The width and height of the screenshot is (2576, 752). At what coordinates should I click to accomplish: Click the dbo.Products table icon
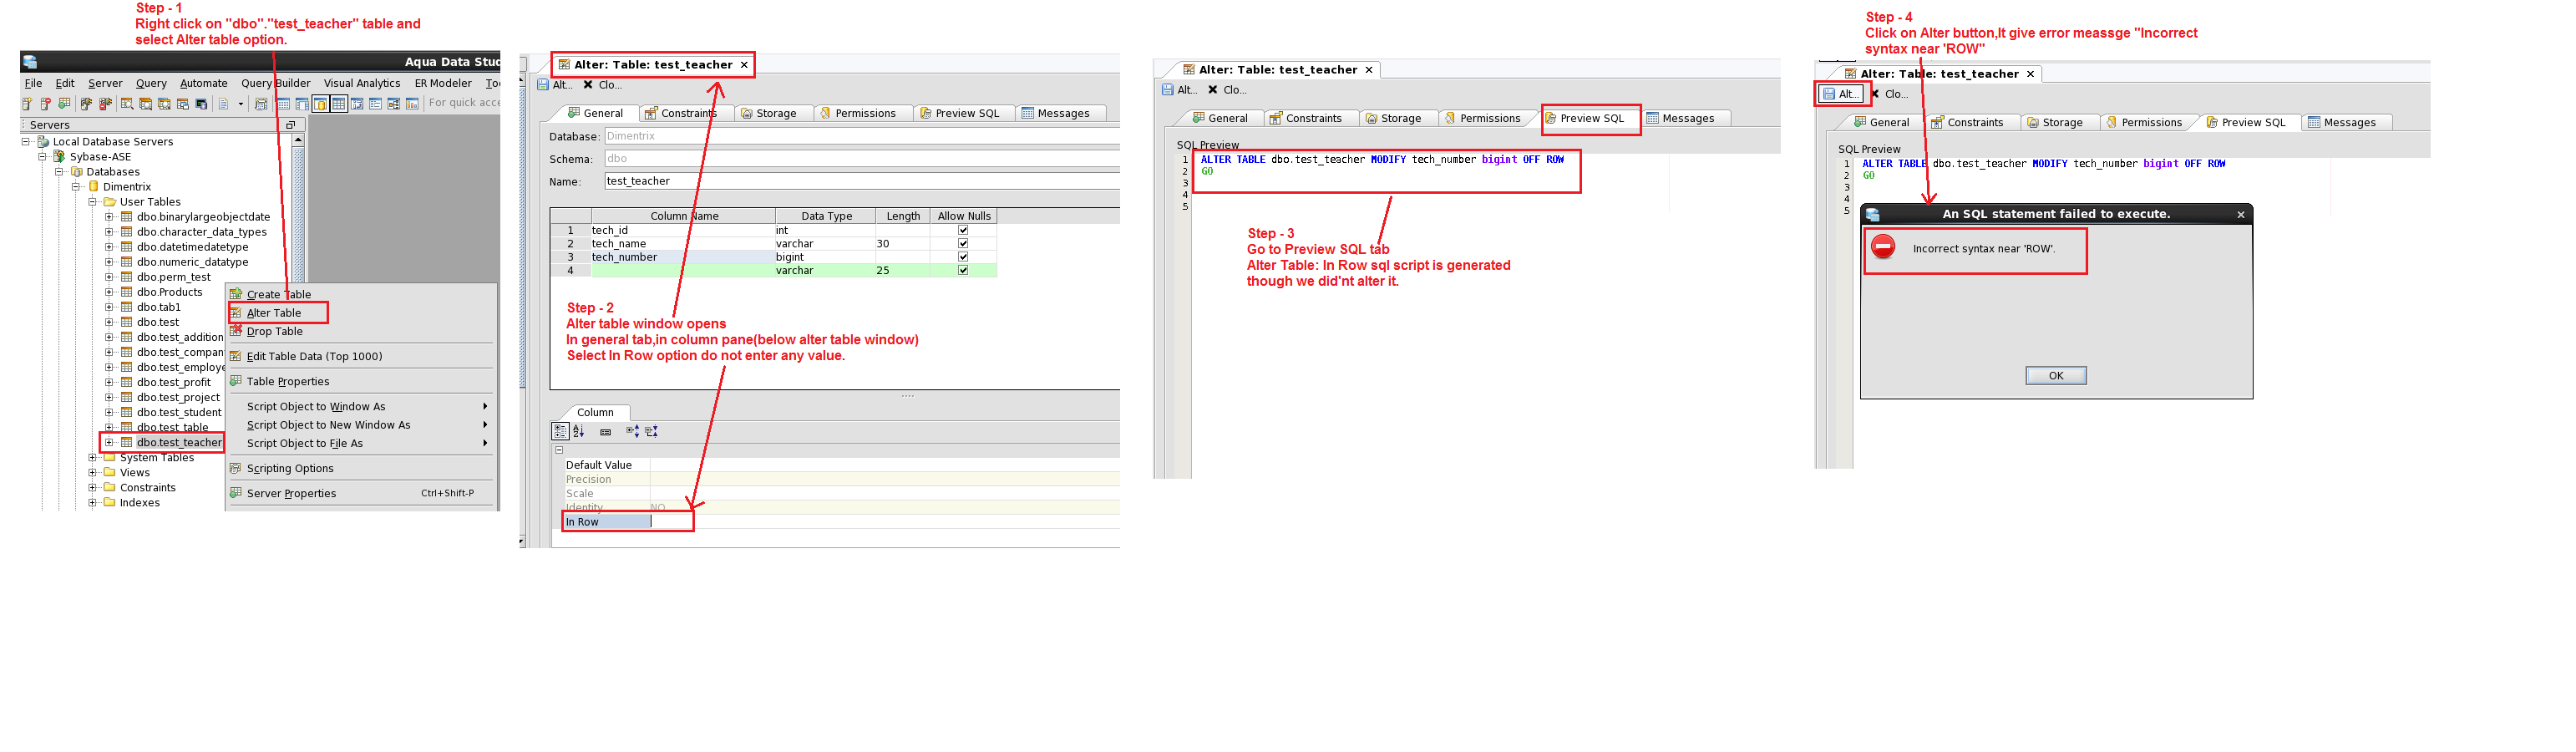click(x=127, y=292)
